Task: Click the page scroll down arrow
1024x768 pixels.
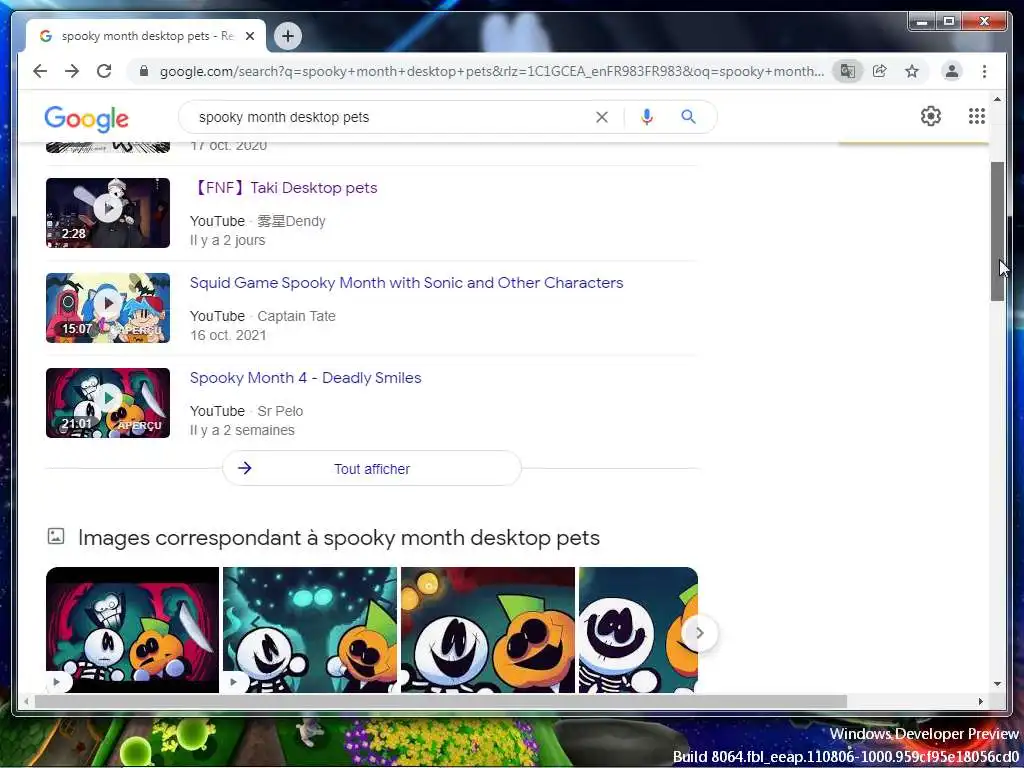Action: pyautogui.click(x=997, y=684)
